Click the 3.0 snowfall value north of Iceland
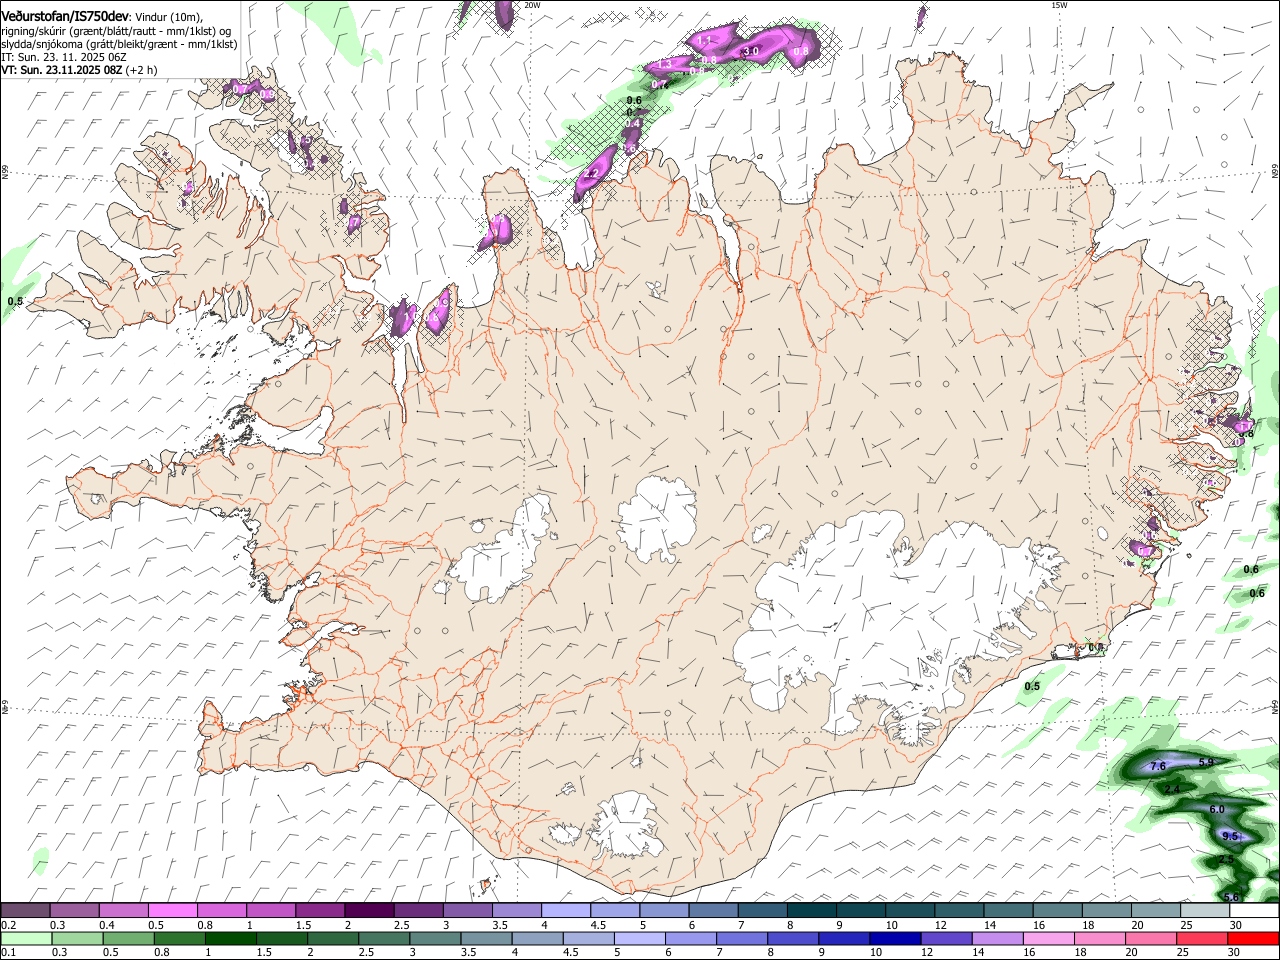The height and width of the screenshot is (960, 1280). 752,51
